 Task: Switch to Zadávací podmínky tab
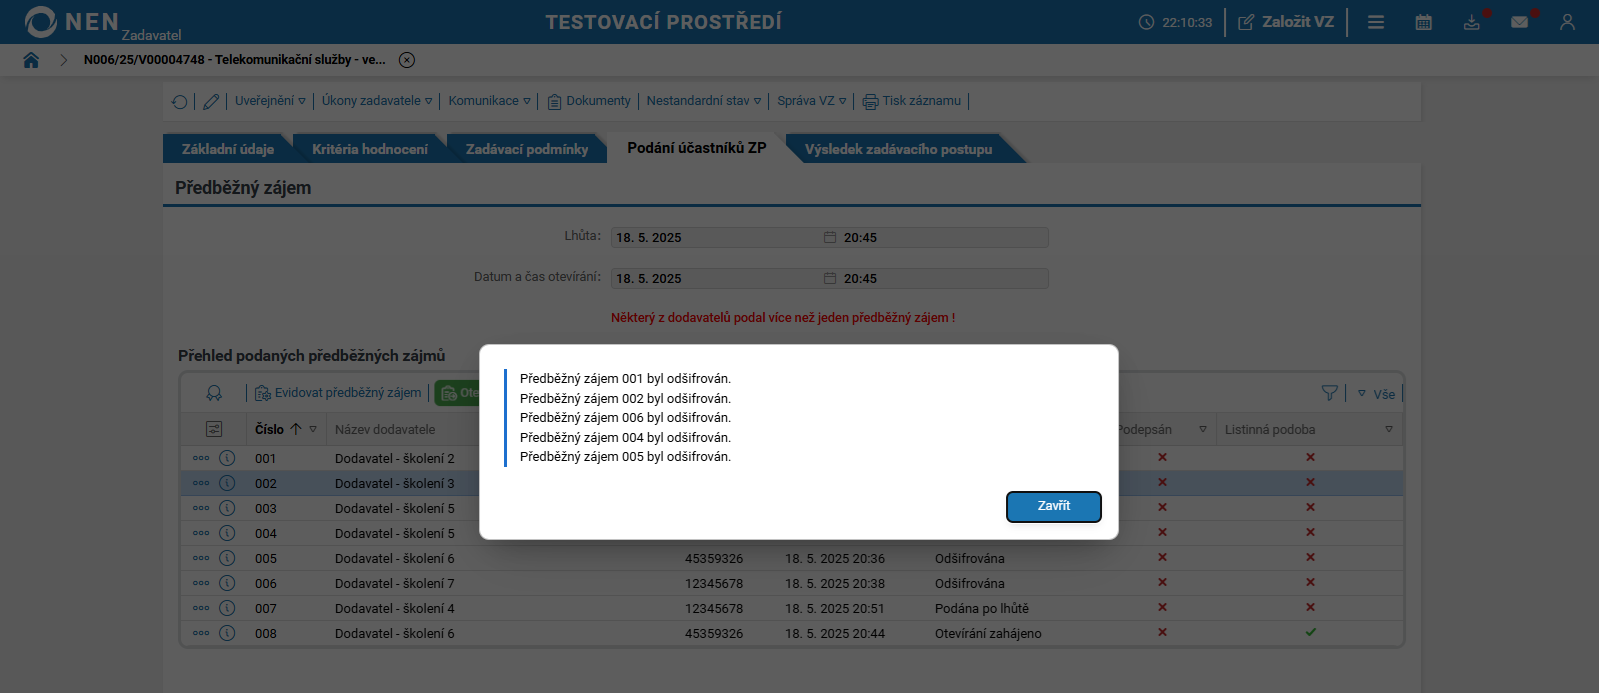[527, 149]
